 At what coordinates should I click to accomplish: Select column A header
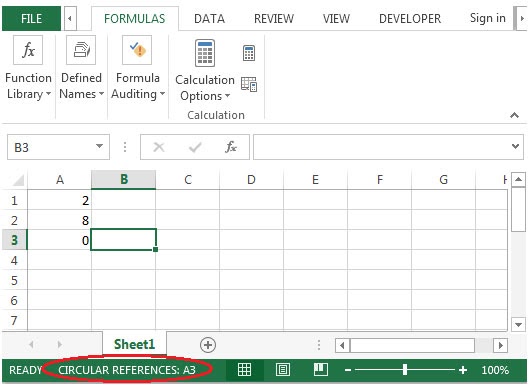pyautogui.click(x=60, y=180)
